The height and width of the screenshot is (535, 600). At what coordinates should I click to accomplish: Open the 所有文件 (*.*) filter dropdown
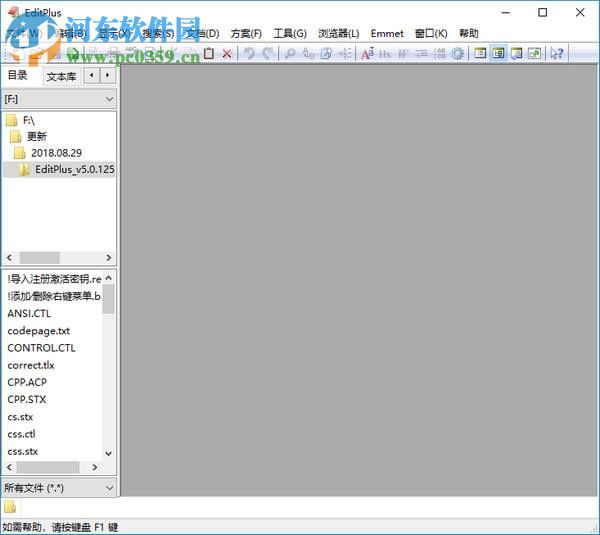click(x=59, y=488)
